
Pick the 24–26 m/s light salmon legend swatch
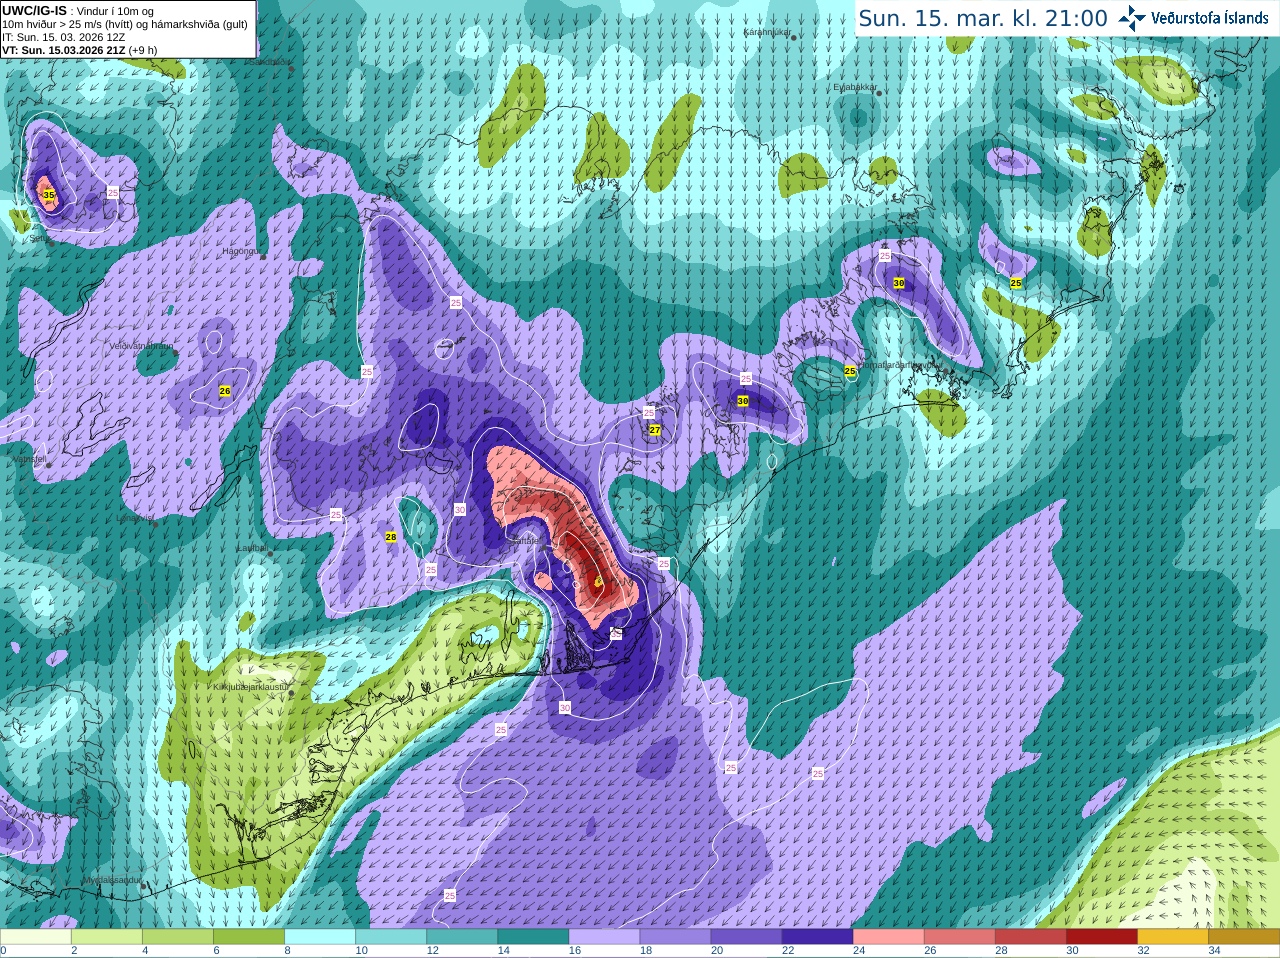pos(888,937)
